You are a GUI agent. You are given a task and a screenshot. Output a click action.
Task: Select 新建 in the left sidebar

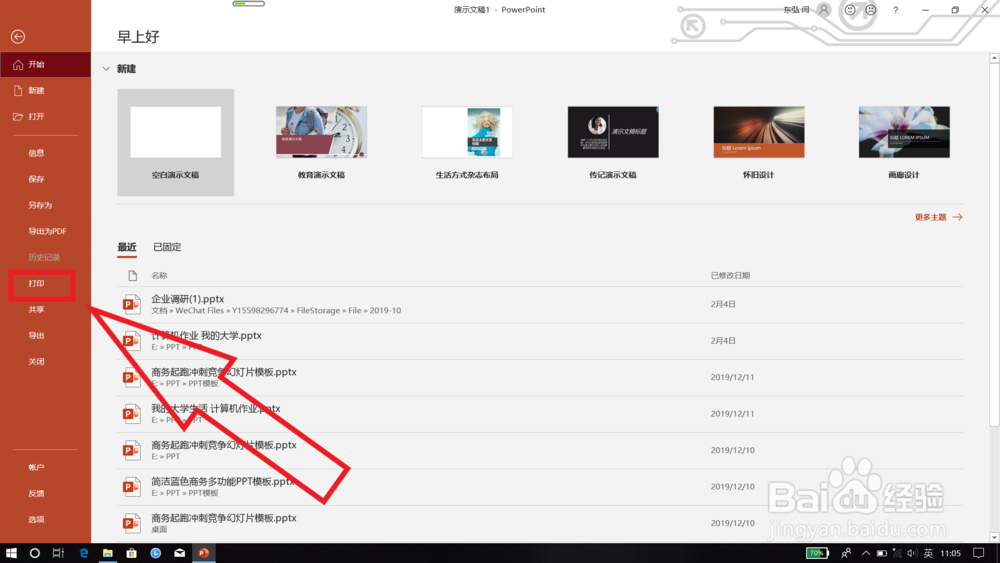point(45,91)
